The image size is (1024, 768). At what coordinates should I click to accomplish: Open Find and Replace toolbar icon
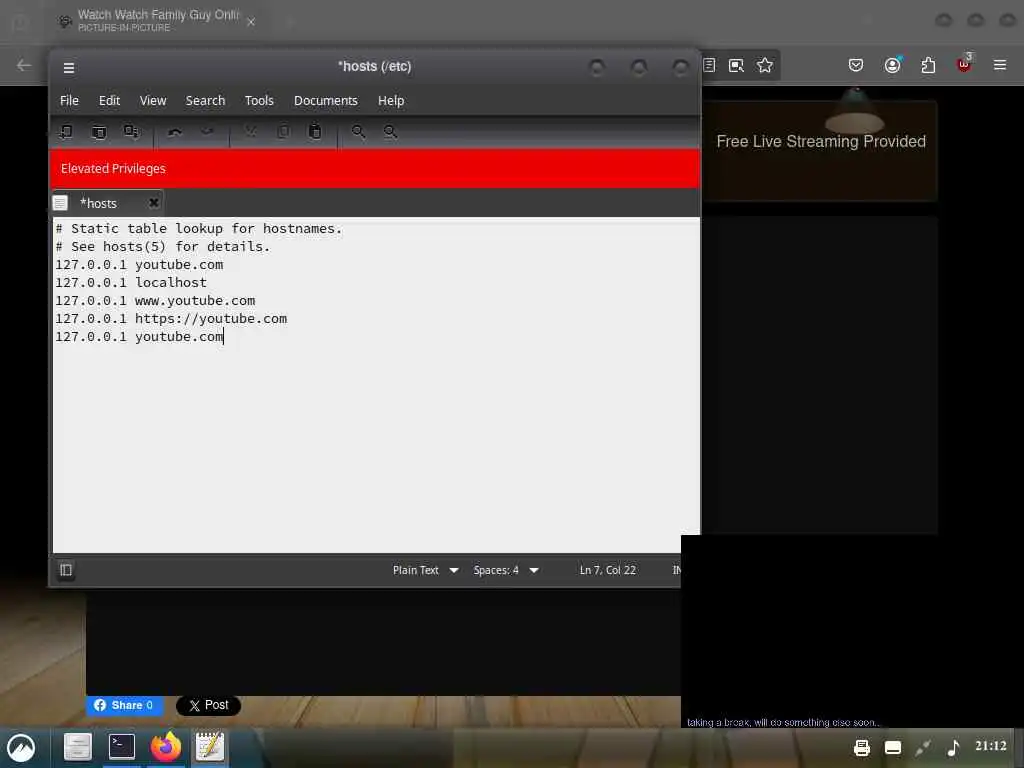tap(391, 132)
